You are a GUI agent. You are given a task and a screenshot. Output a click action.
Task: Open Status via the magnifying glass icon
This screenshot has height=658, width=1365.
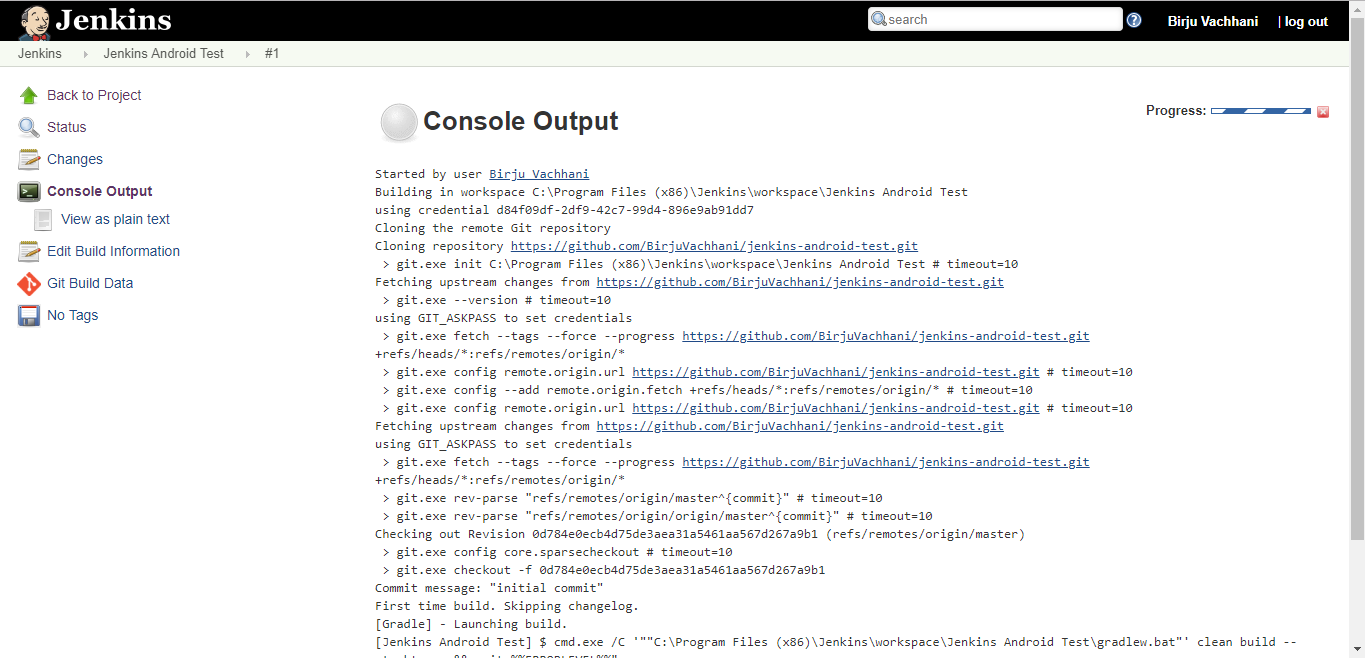click(27, 126)
